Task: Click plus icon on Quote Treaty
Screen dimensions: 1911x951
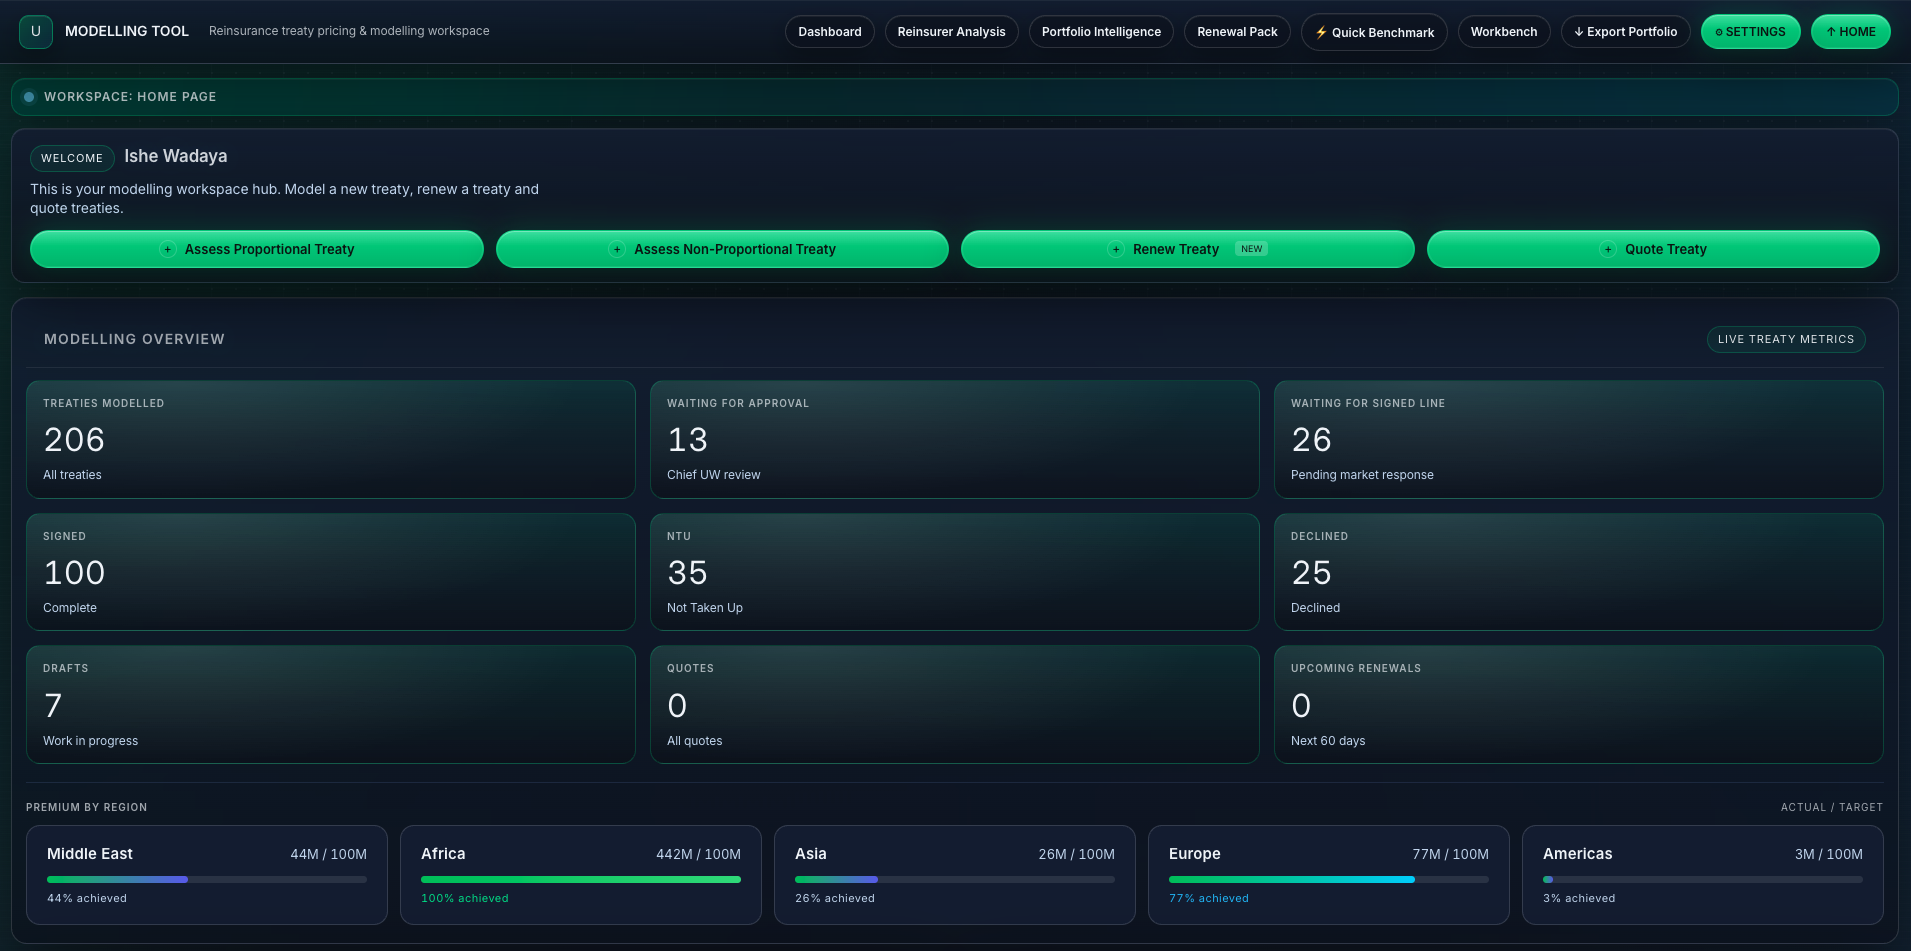Action: coord(1608,249)
